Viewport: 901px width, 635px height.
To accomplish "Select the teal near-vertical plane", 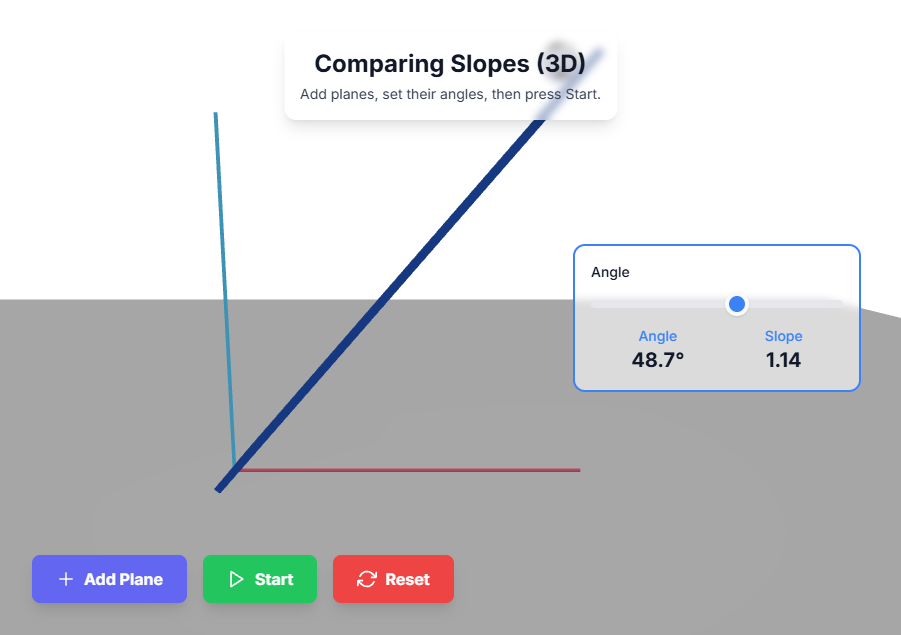I will tap(223, 250).
